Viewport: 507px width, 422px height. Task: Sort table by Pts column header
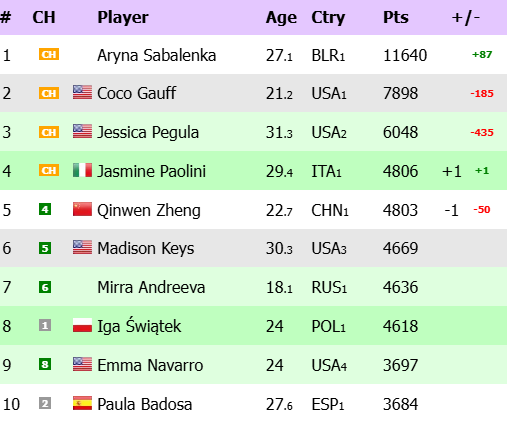tap(396, 17)
